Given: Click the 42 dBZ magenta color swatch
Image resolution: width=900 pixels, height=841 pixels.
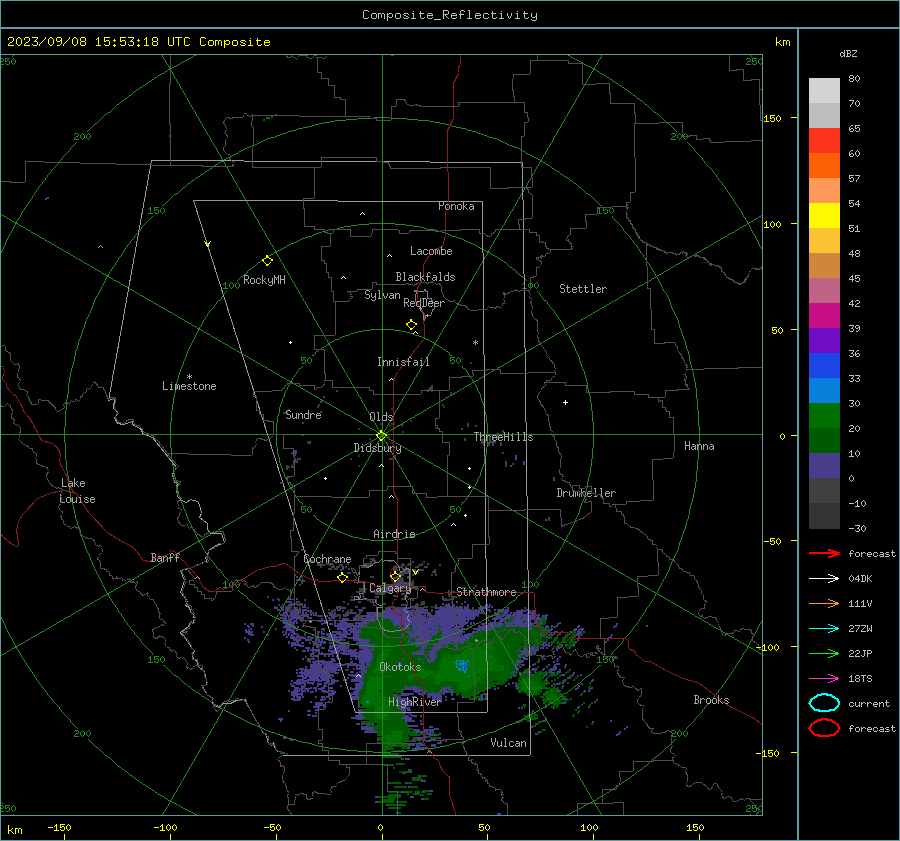Looking at the screenshot, I should coord(824,315).
